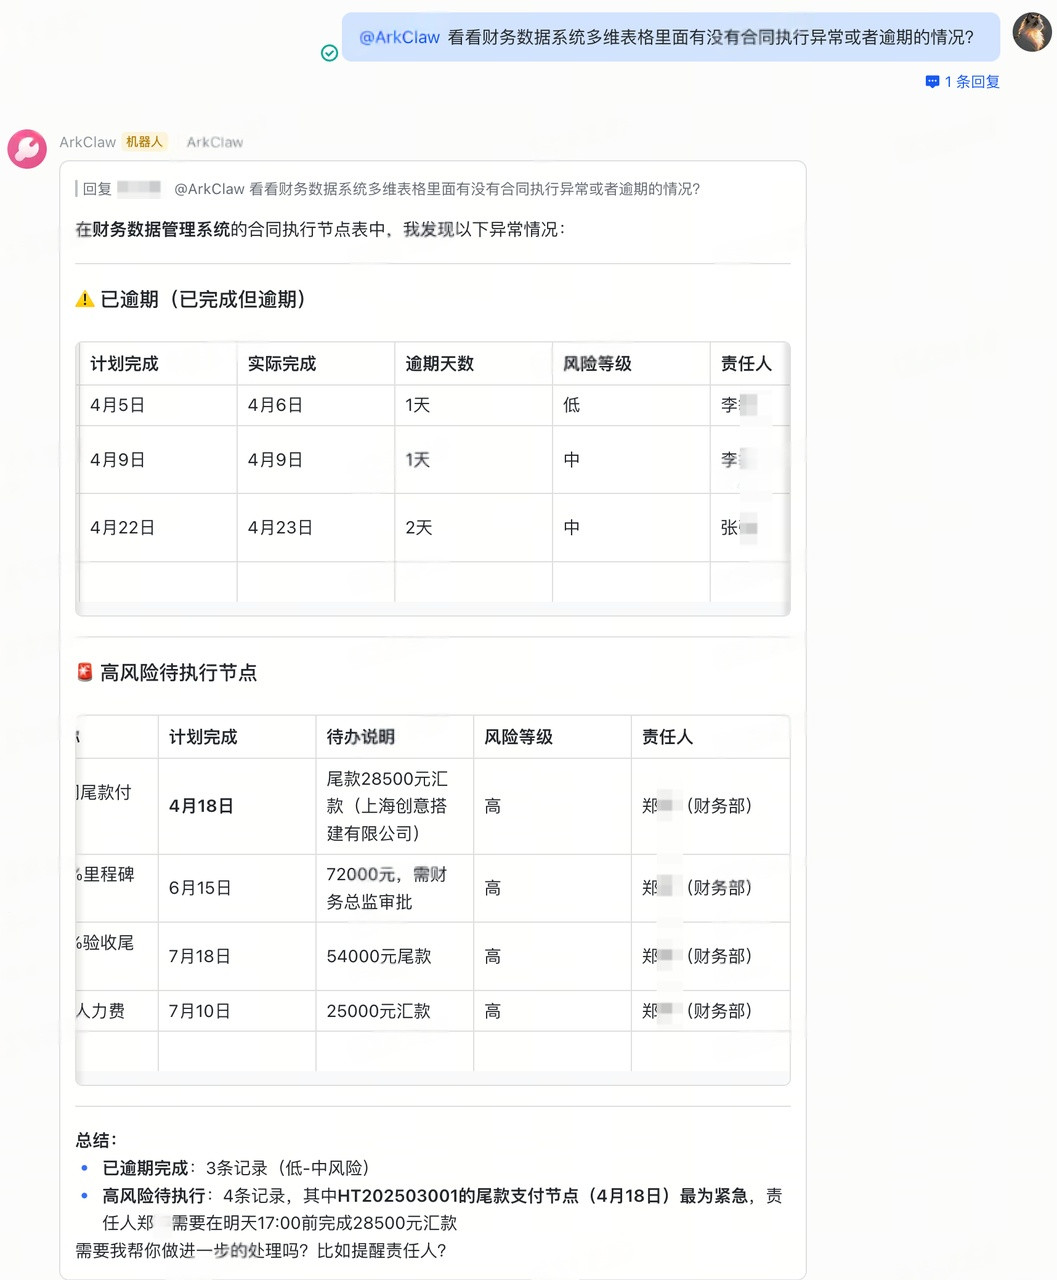Viewport: 1057px width, 1280px height.
Task: Select the 逾期天数 column header
Action: click(440, 364)
